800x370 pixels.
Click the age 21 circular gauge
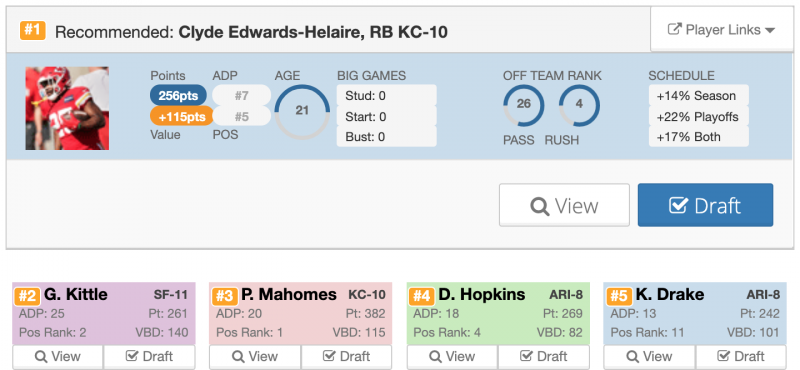coord(302,112)
